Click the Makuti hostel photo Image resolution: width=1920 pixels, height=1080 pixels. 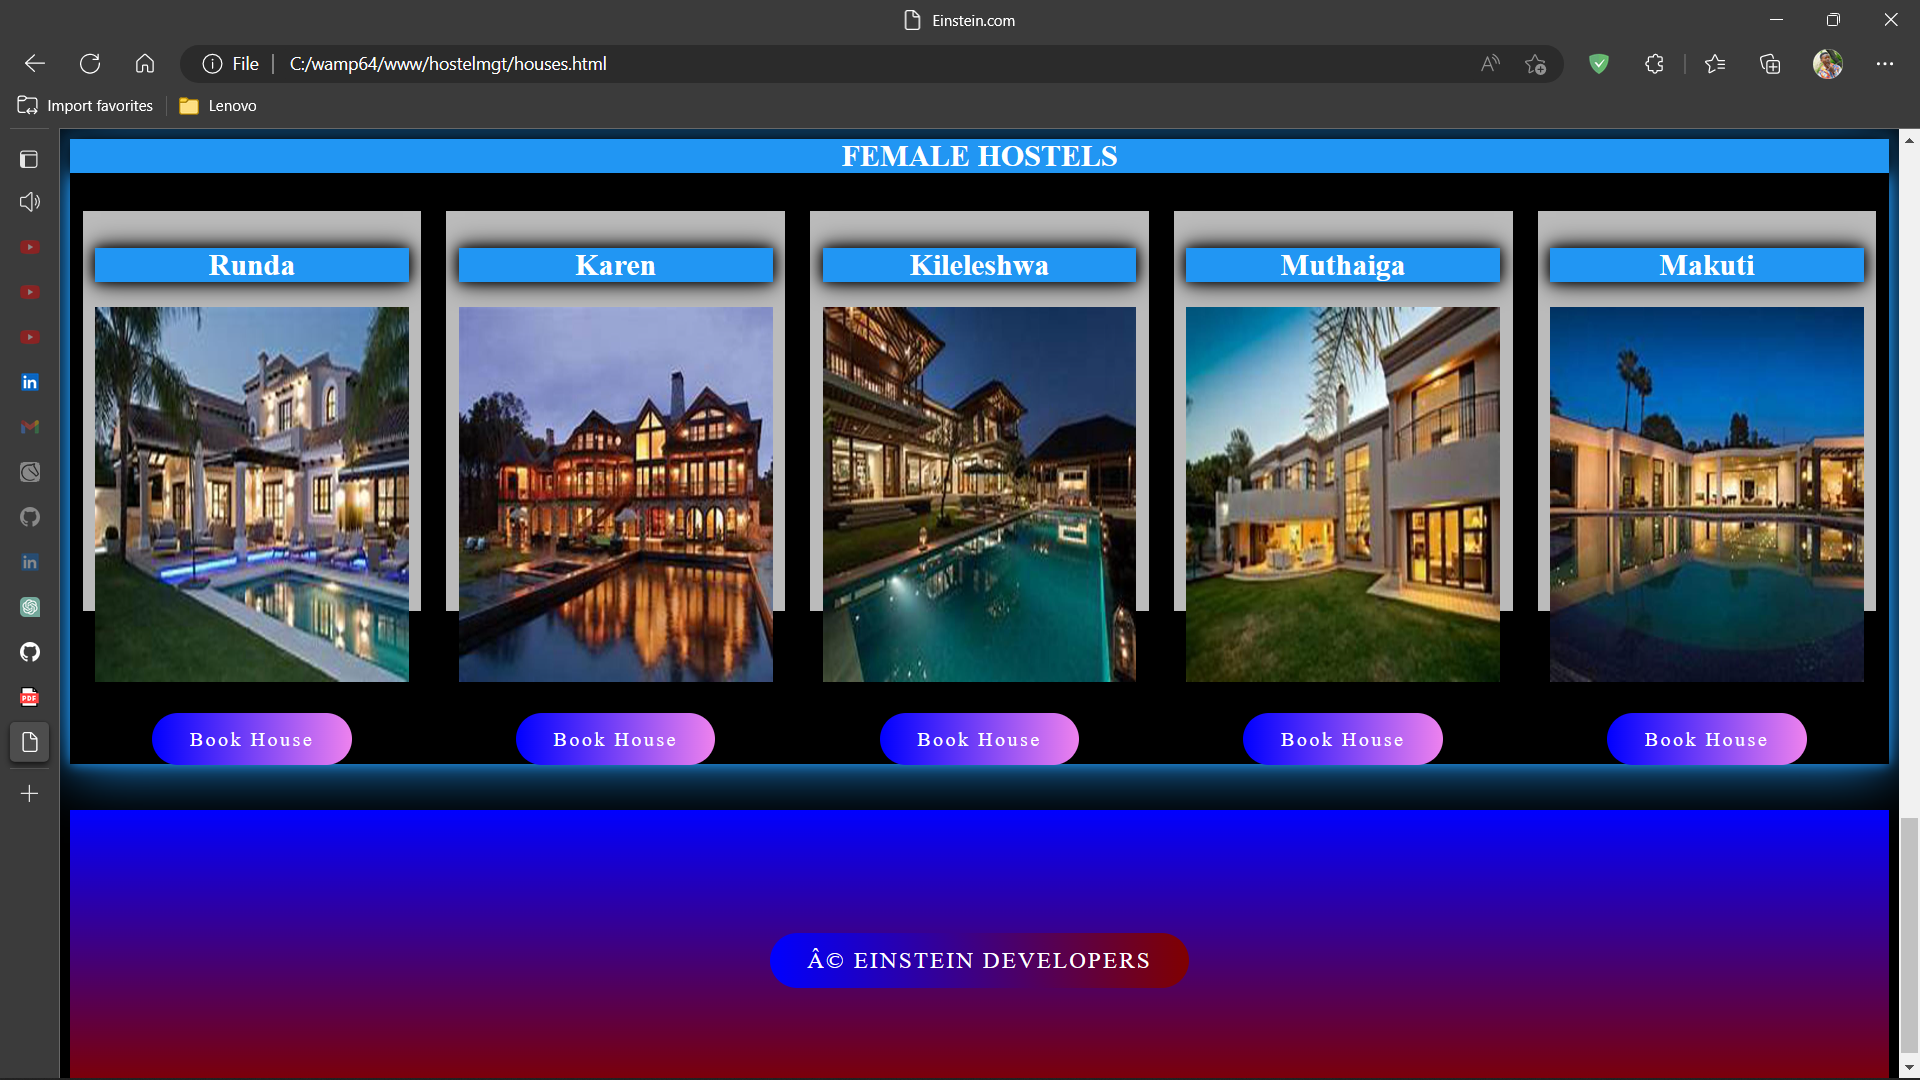tap(1707, 494)
